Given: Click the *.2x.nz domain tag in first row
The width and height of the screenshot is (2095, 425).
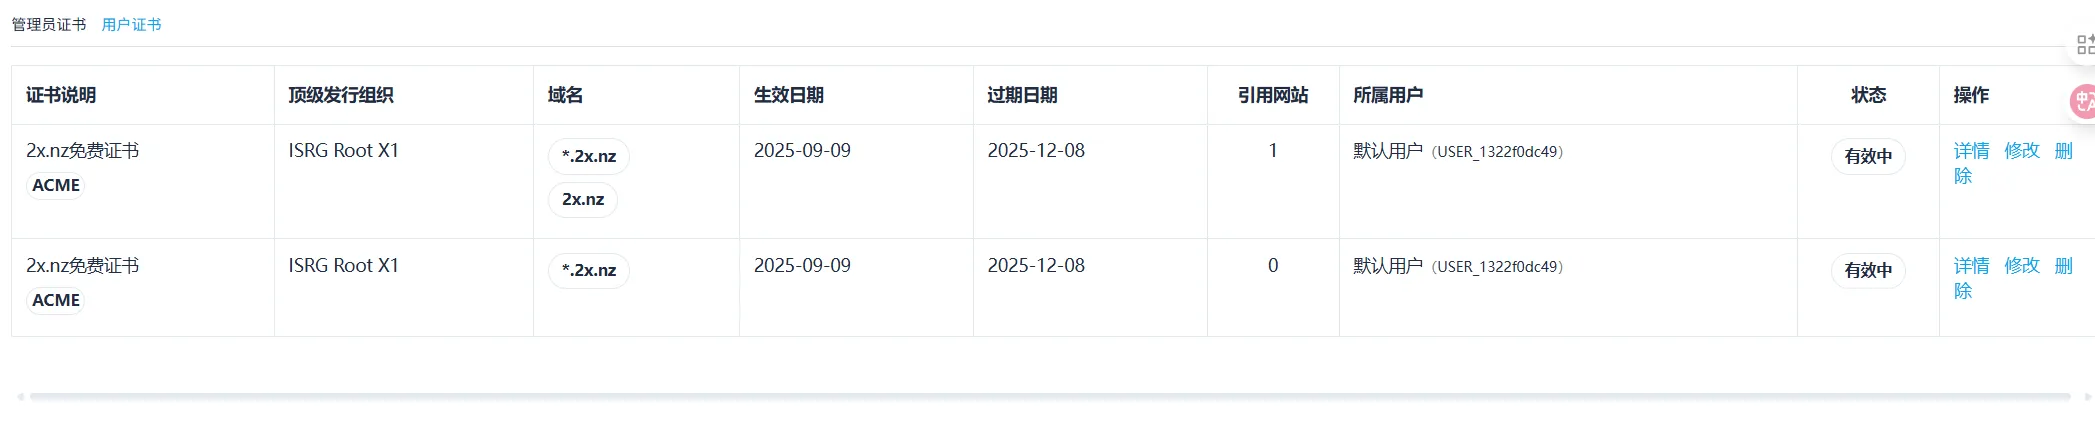Looking at the screenshot, I should pyautogui.click(x=589, y=156).
